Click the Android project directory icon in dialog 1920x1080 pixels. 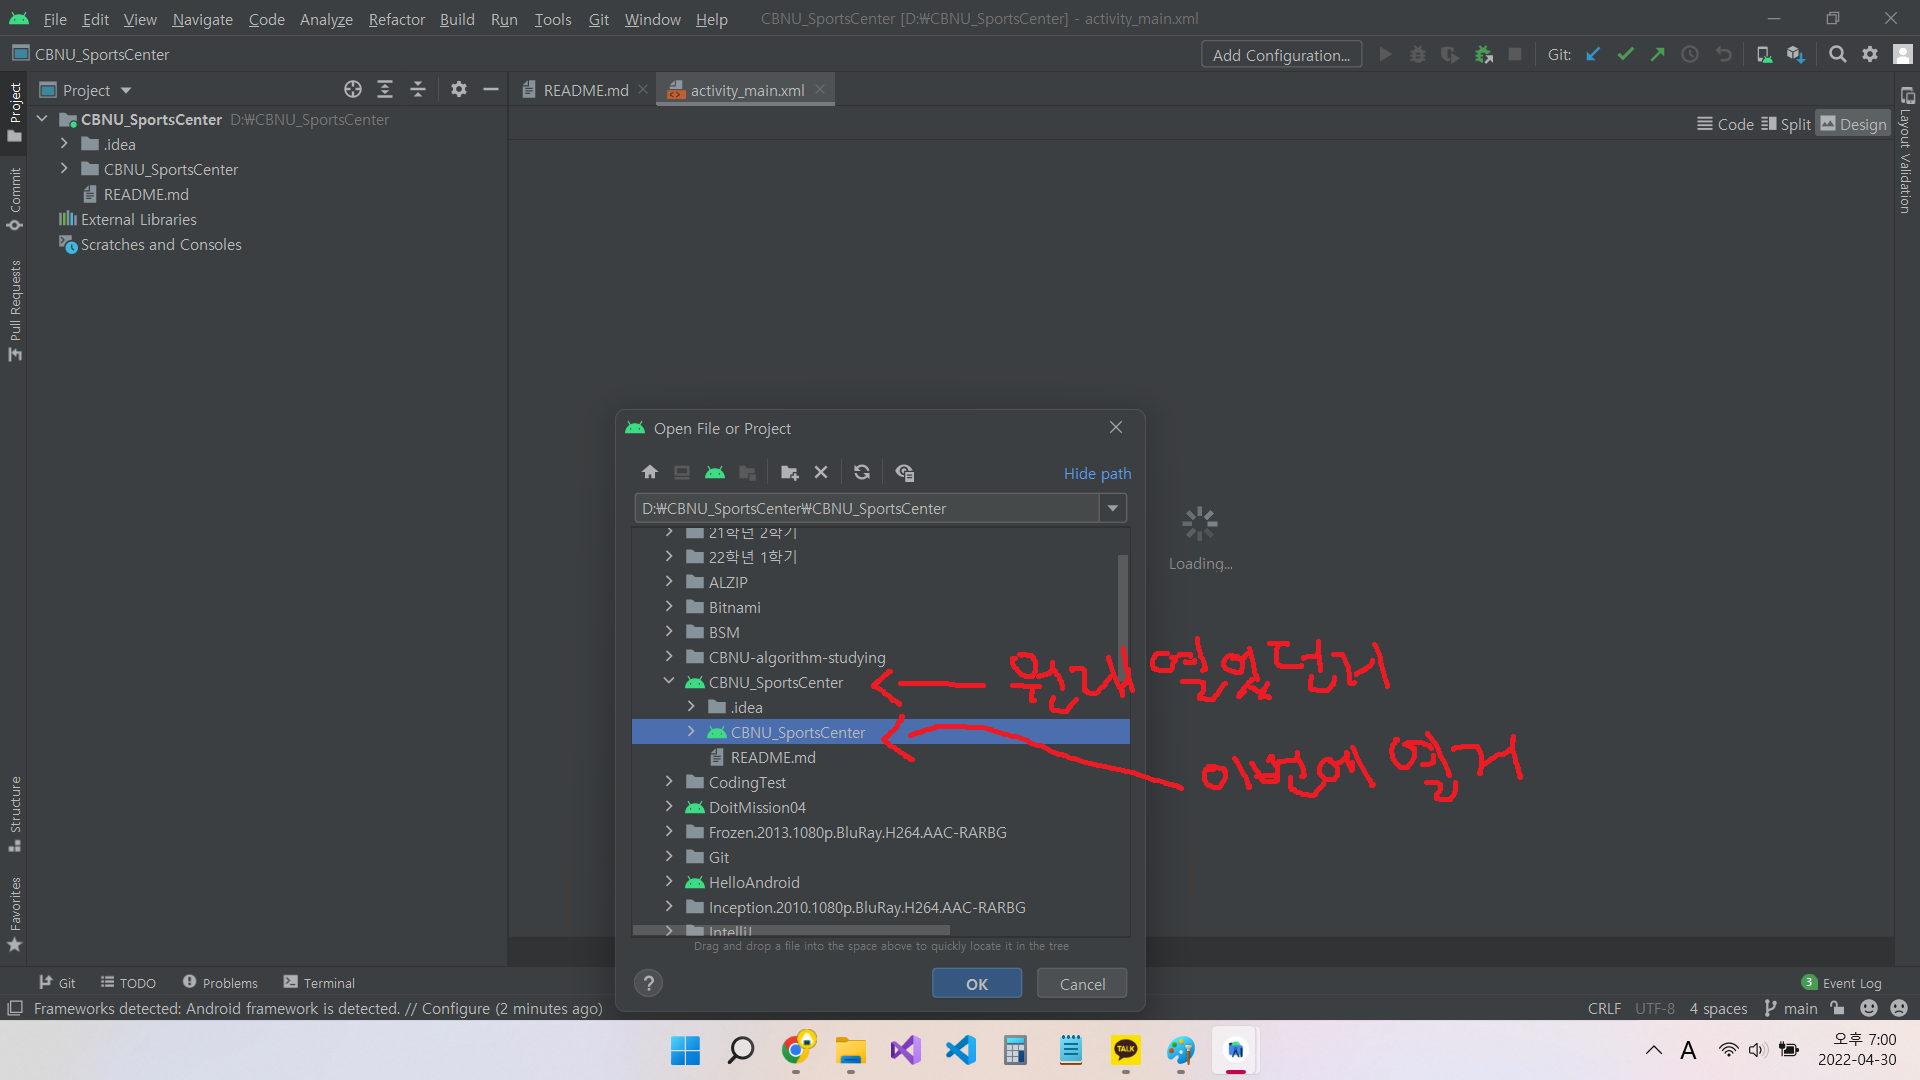pos(714,472)
